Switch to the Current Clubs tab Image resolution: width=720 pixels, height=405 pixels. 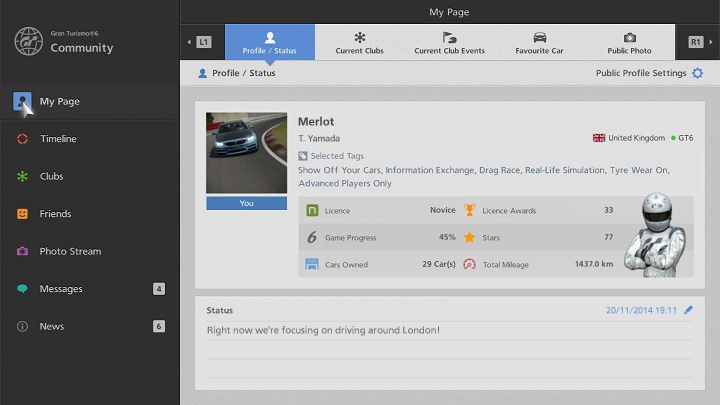360,43
